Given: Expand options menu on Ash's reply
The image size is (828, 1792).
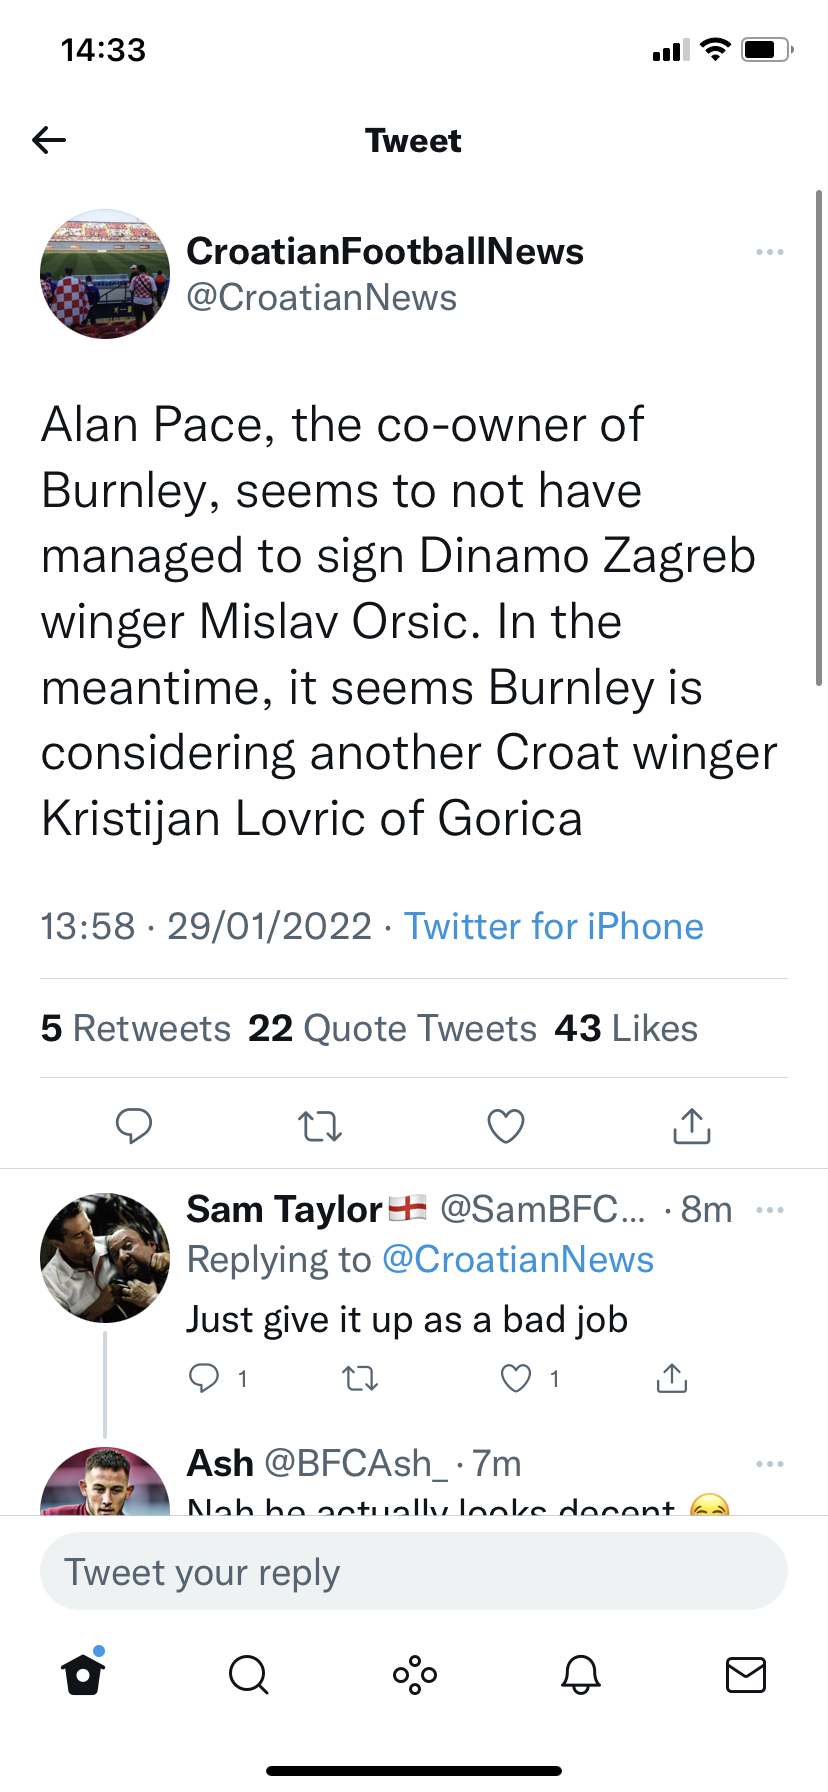Looking at the screenshot, I should pyautogui.click(x=769, y=1464).
